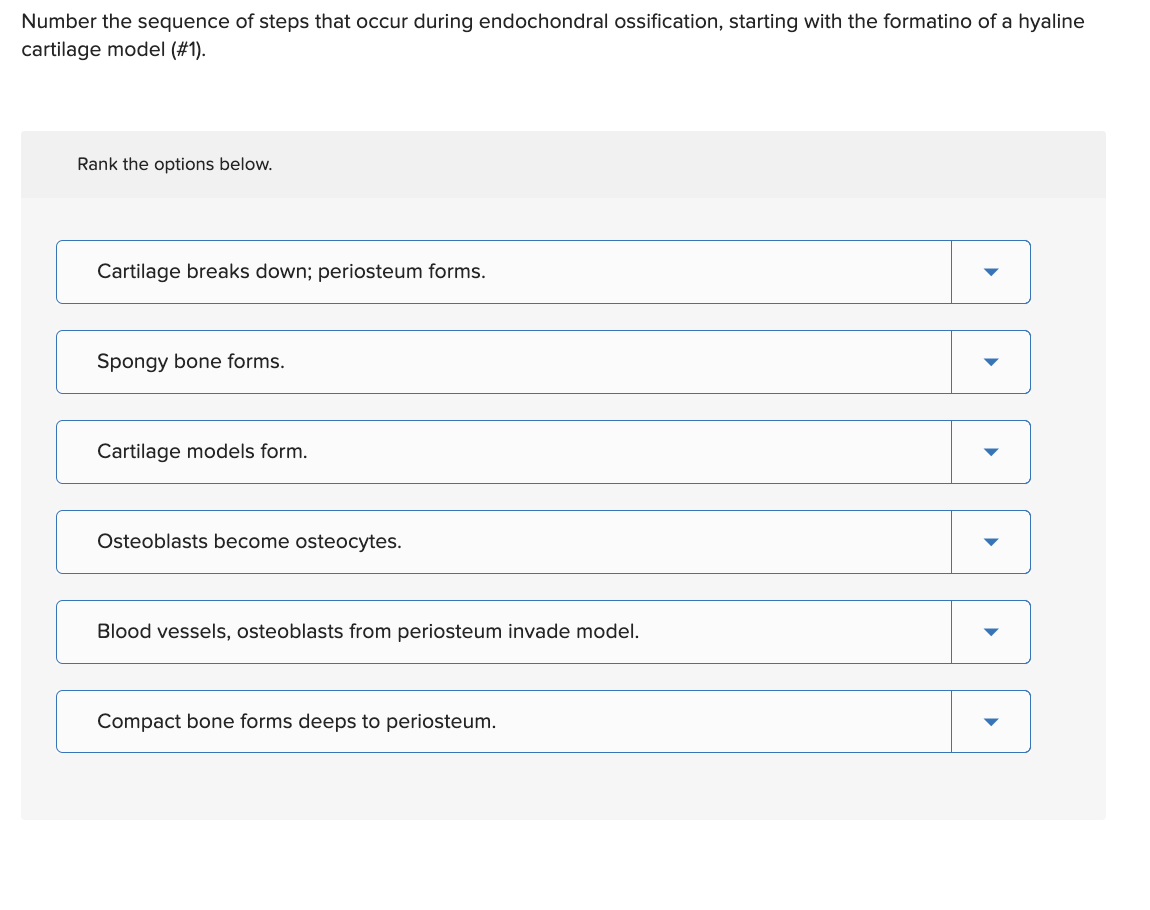Click the endochondral ossification question text

[x=552, y=22]
